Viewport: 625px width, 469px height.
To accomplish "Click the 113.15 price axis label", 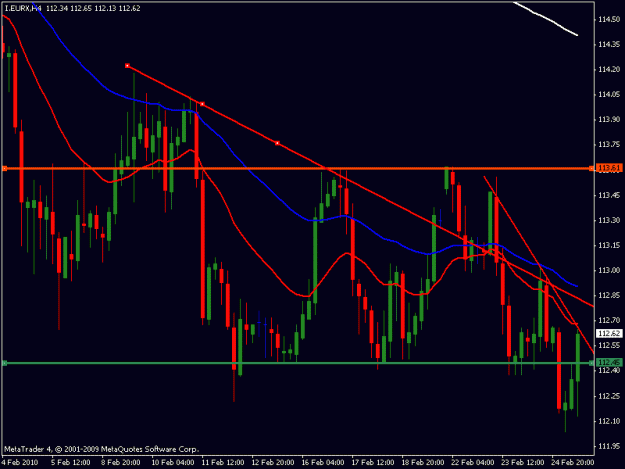I will 609,245.
